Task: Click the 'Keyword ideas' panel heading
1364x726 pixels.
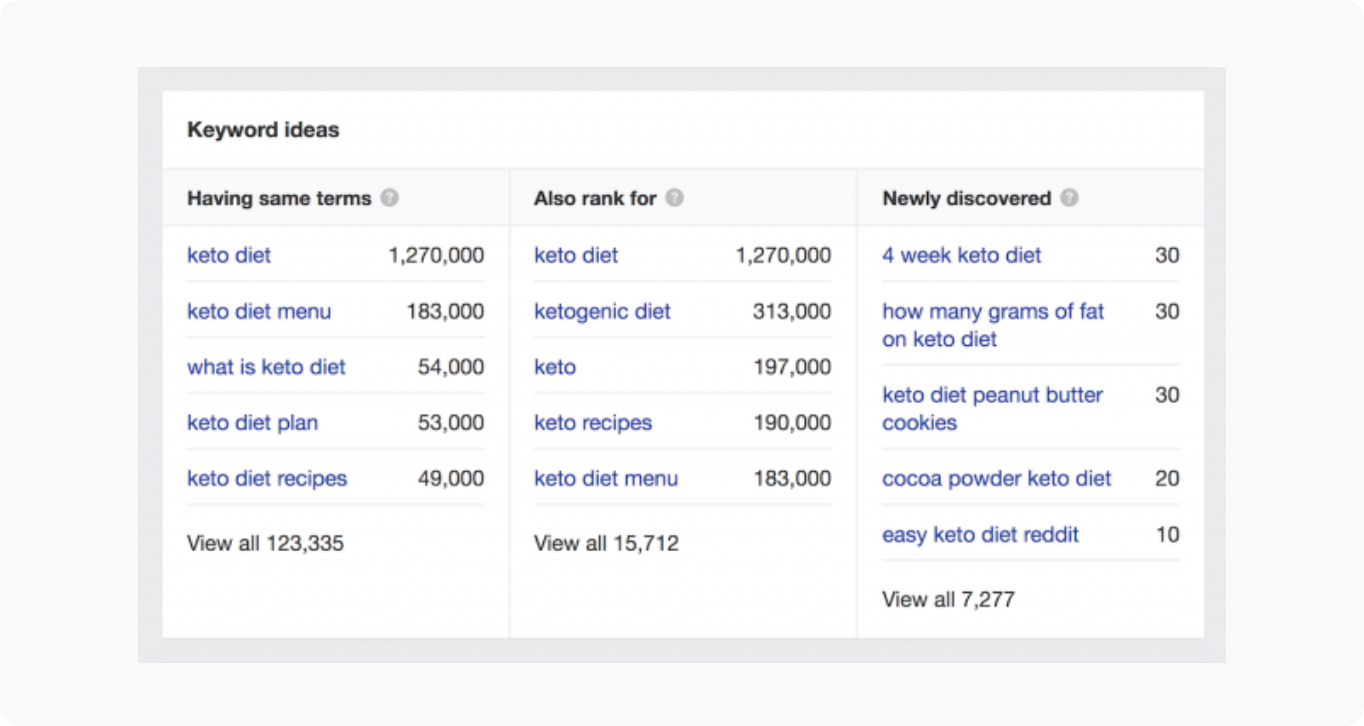Action: point(263,130)
